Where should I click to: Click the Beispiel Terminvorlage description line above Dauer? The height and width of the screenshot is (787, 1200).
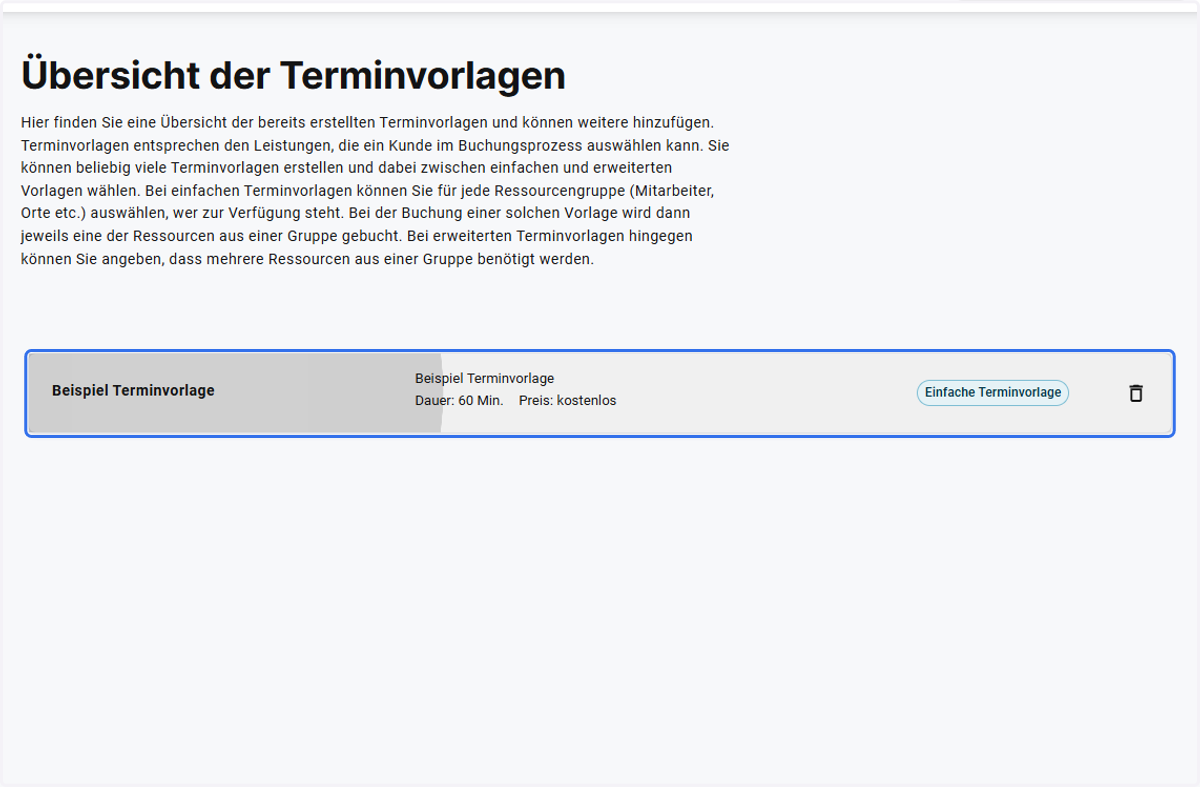484,379
